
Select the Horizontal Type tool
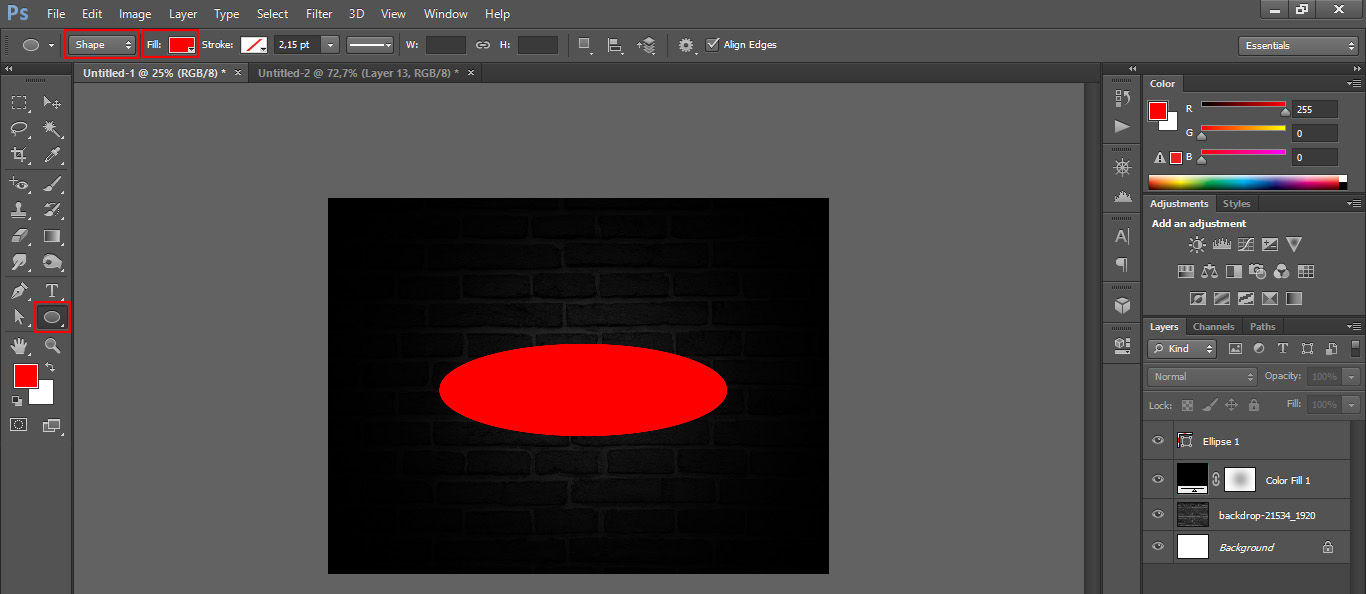pos(52,291)
